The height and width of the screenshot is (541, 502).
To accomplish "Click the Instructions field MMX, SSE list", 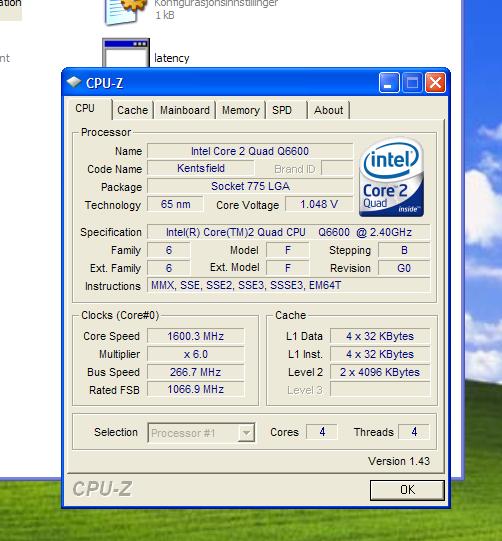I will 289,285.
